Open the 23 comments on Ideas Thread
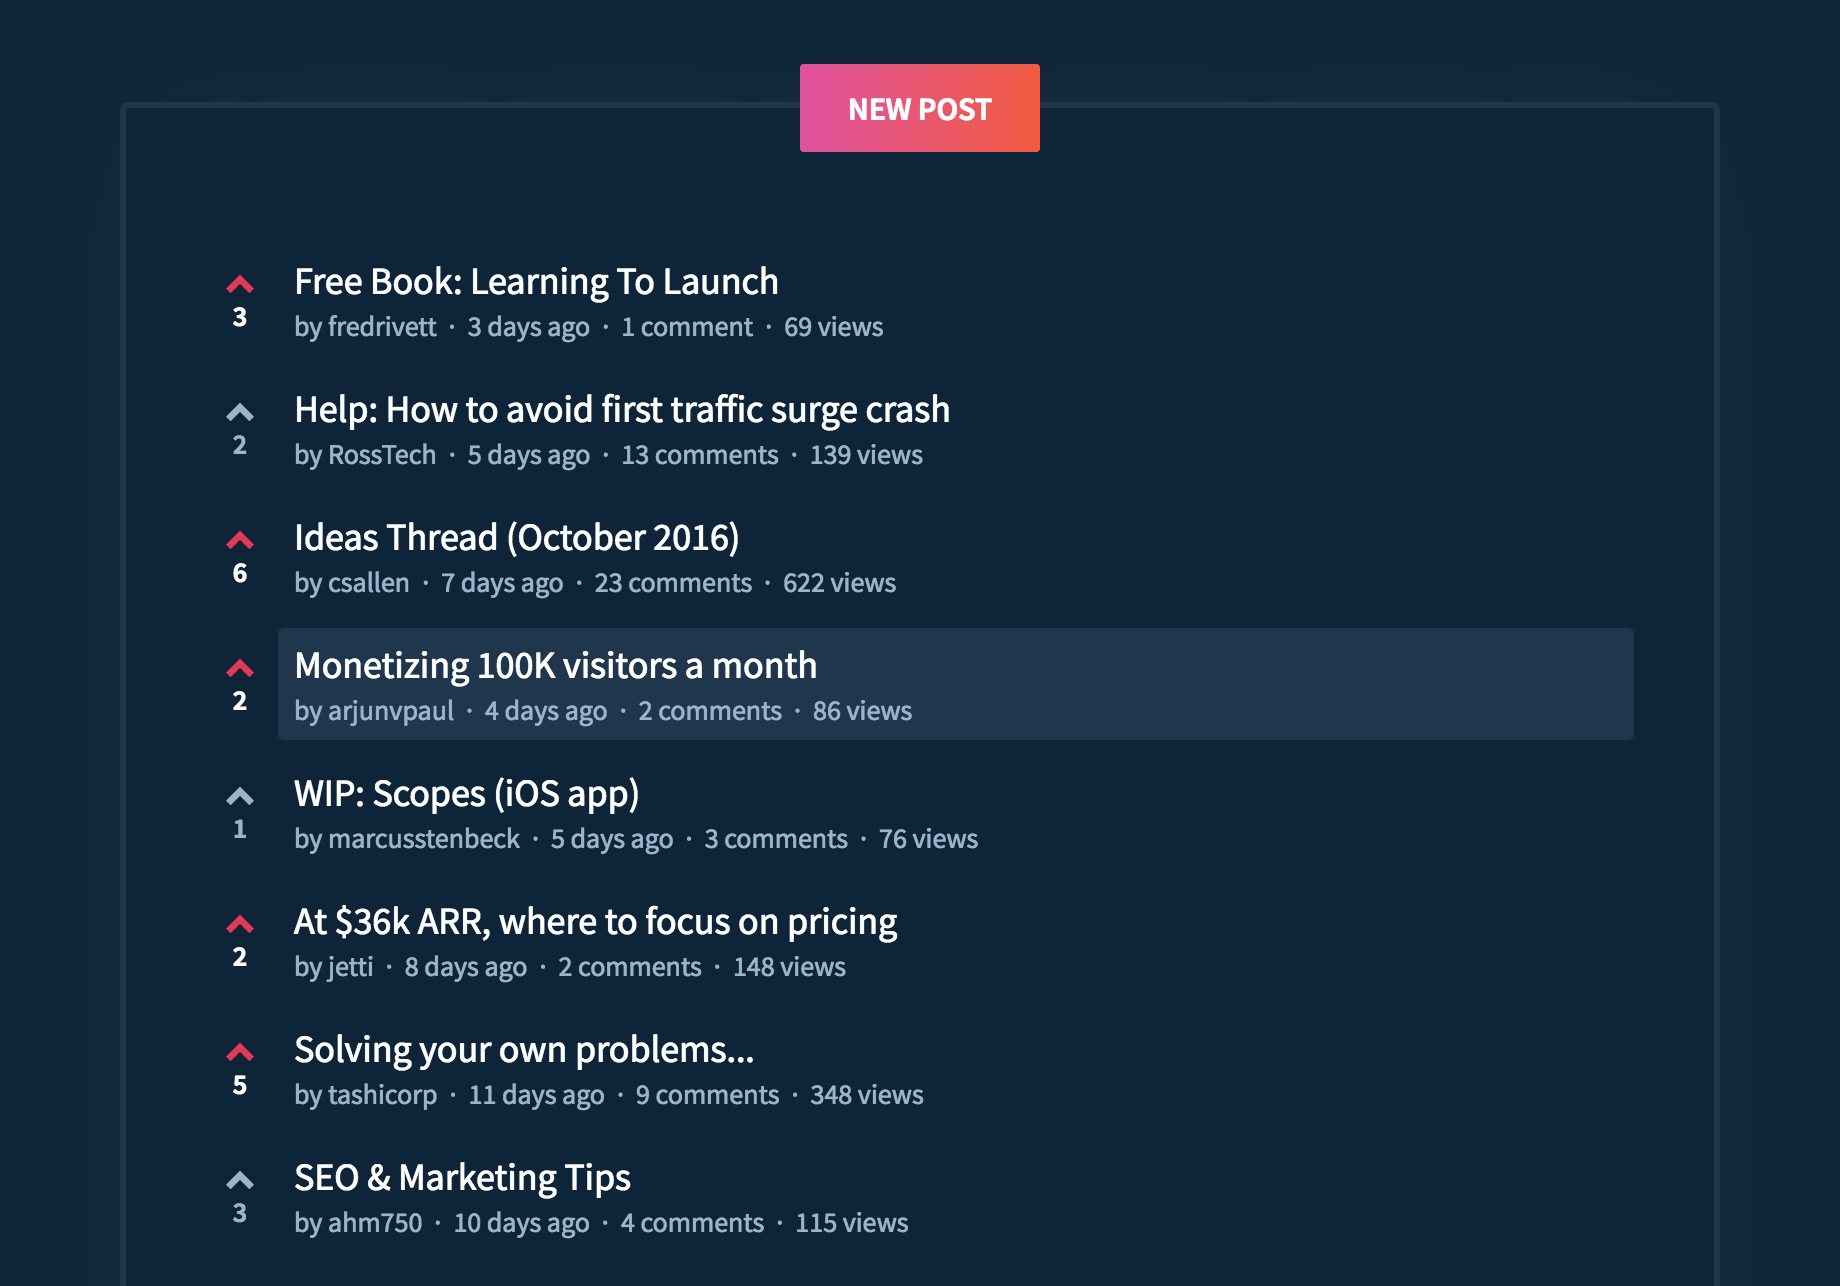Image resolution: width=1840 pixels, height=1286 pixels. [x=673, y=583]
